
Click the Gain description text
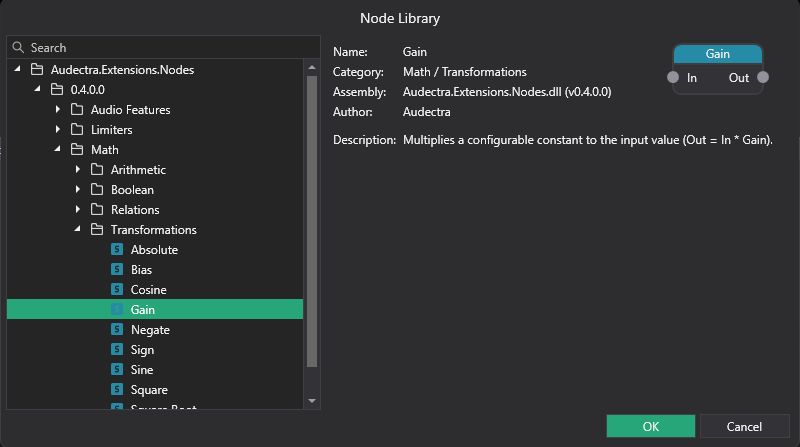point(588,140)
